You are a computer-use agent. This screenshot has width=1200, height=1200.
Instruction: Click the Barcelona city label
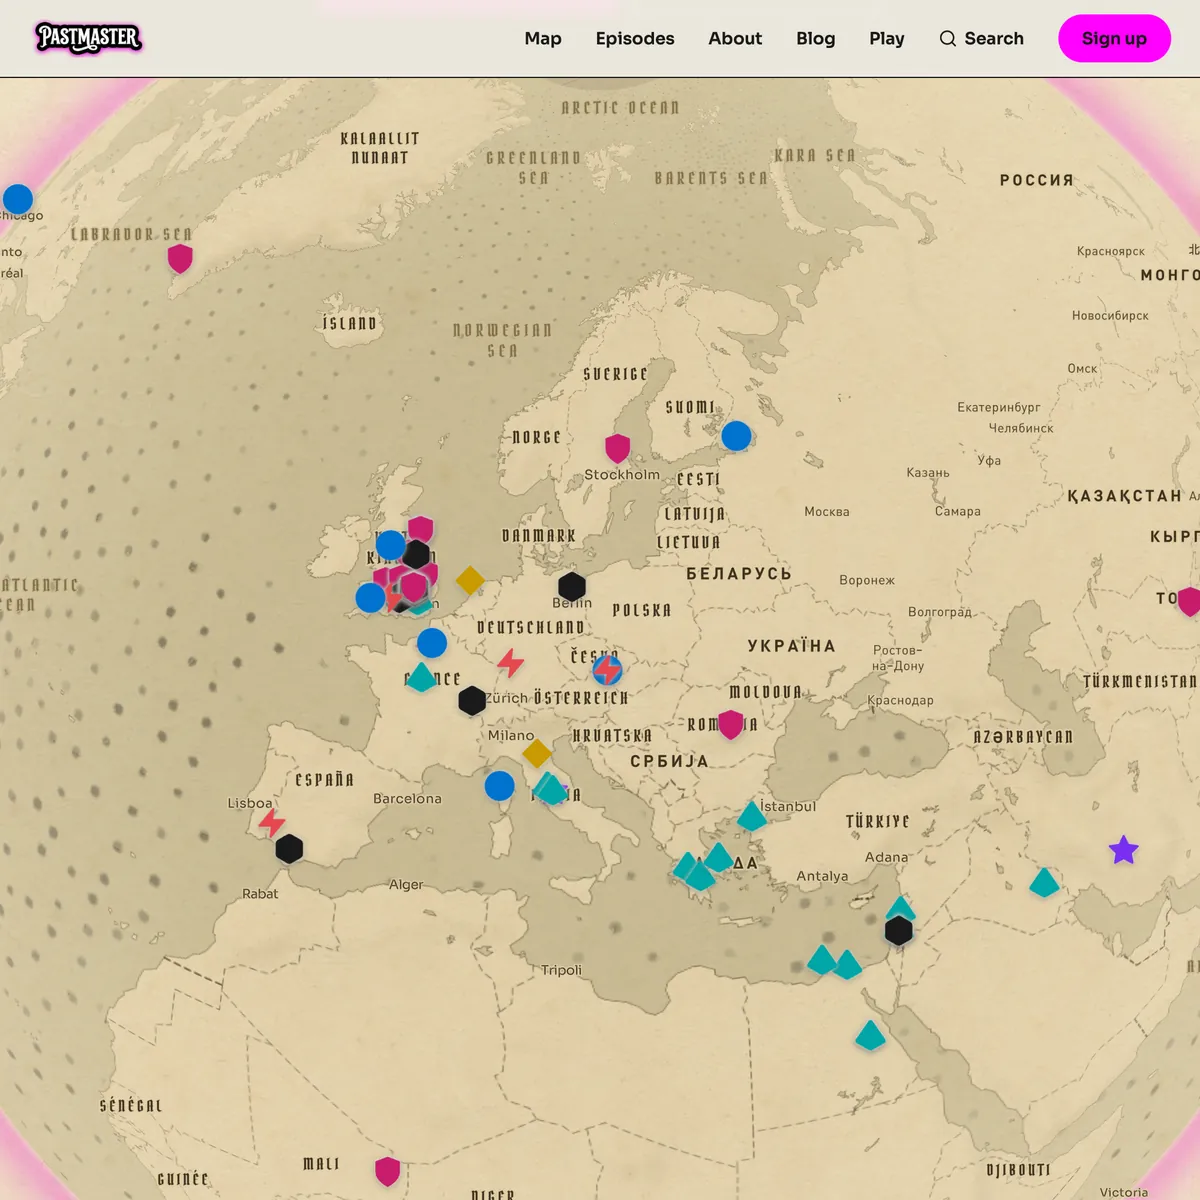407,799
